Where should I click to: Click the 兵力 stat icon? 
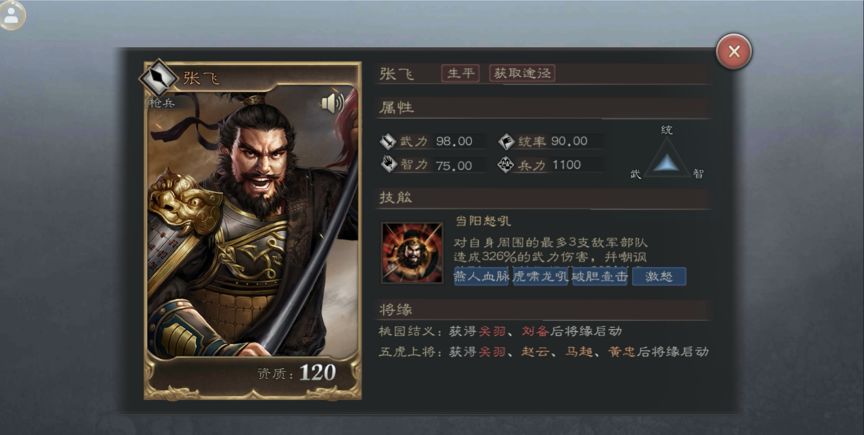[x=506, y=164]
